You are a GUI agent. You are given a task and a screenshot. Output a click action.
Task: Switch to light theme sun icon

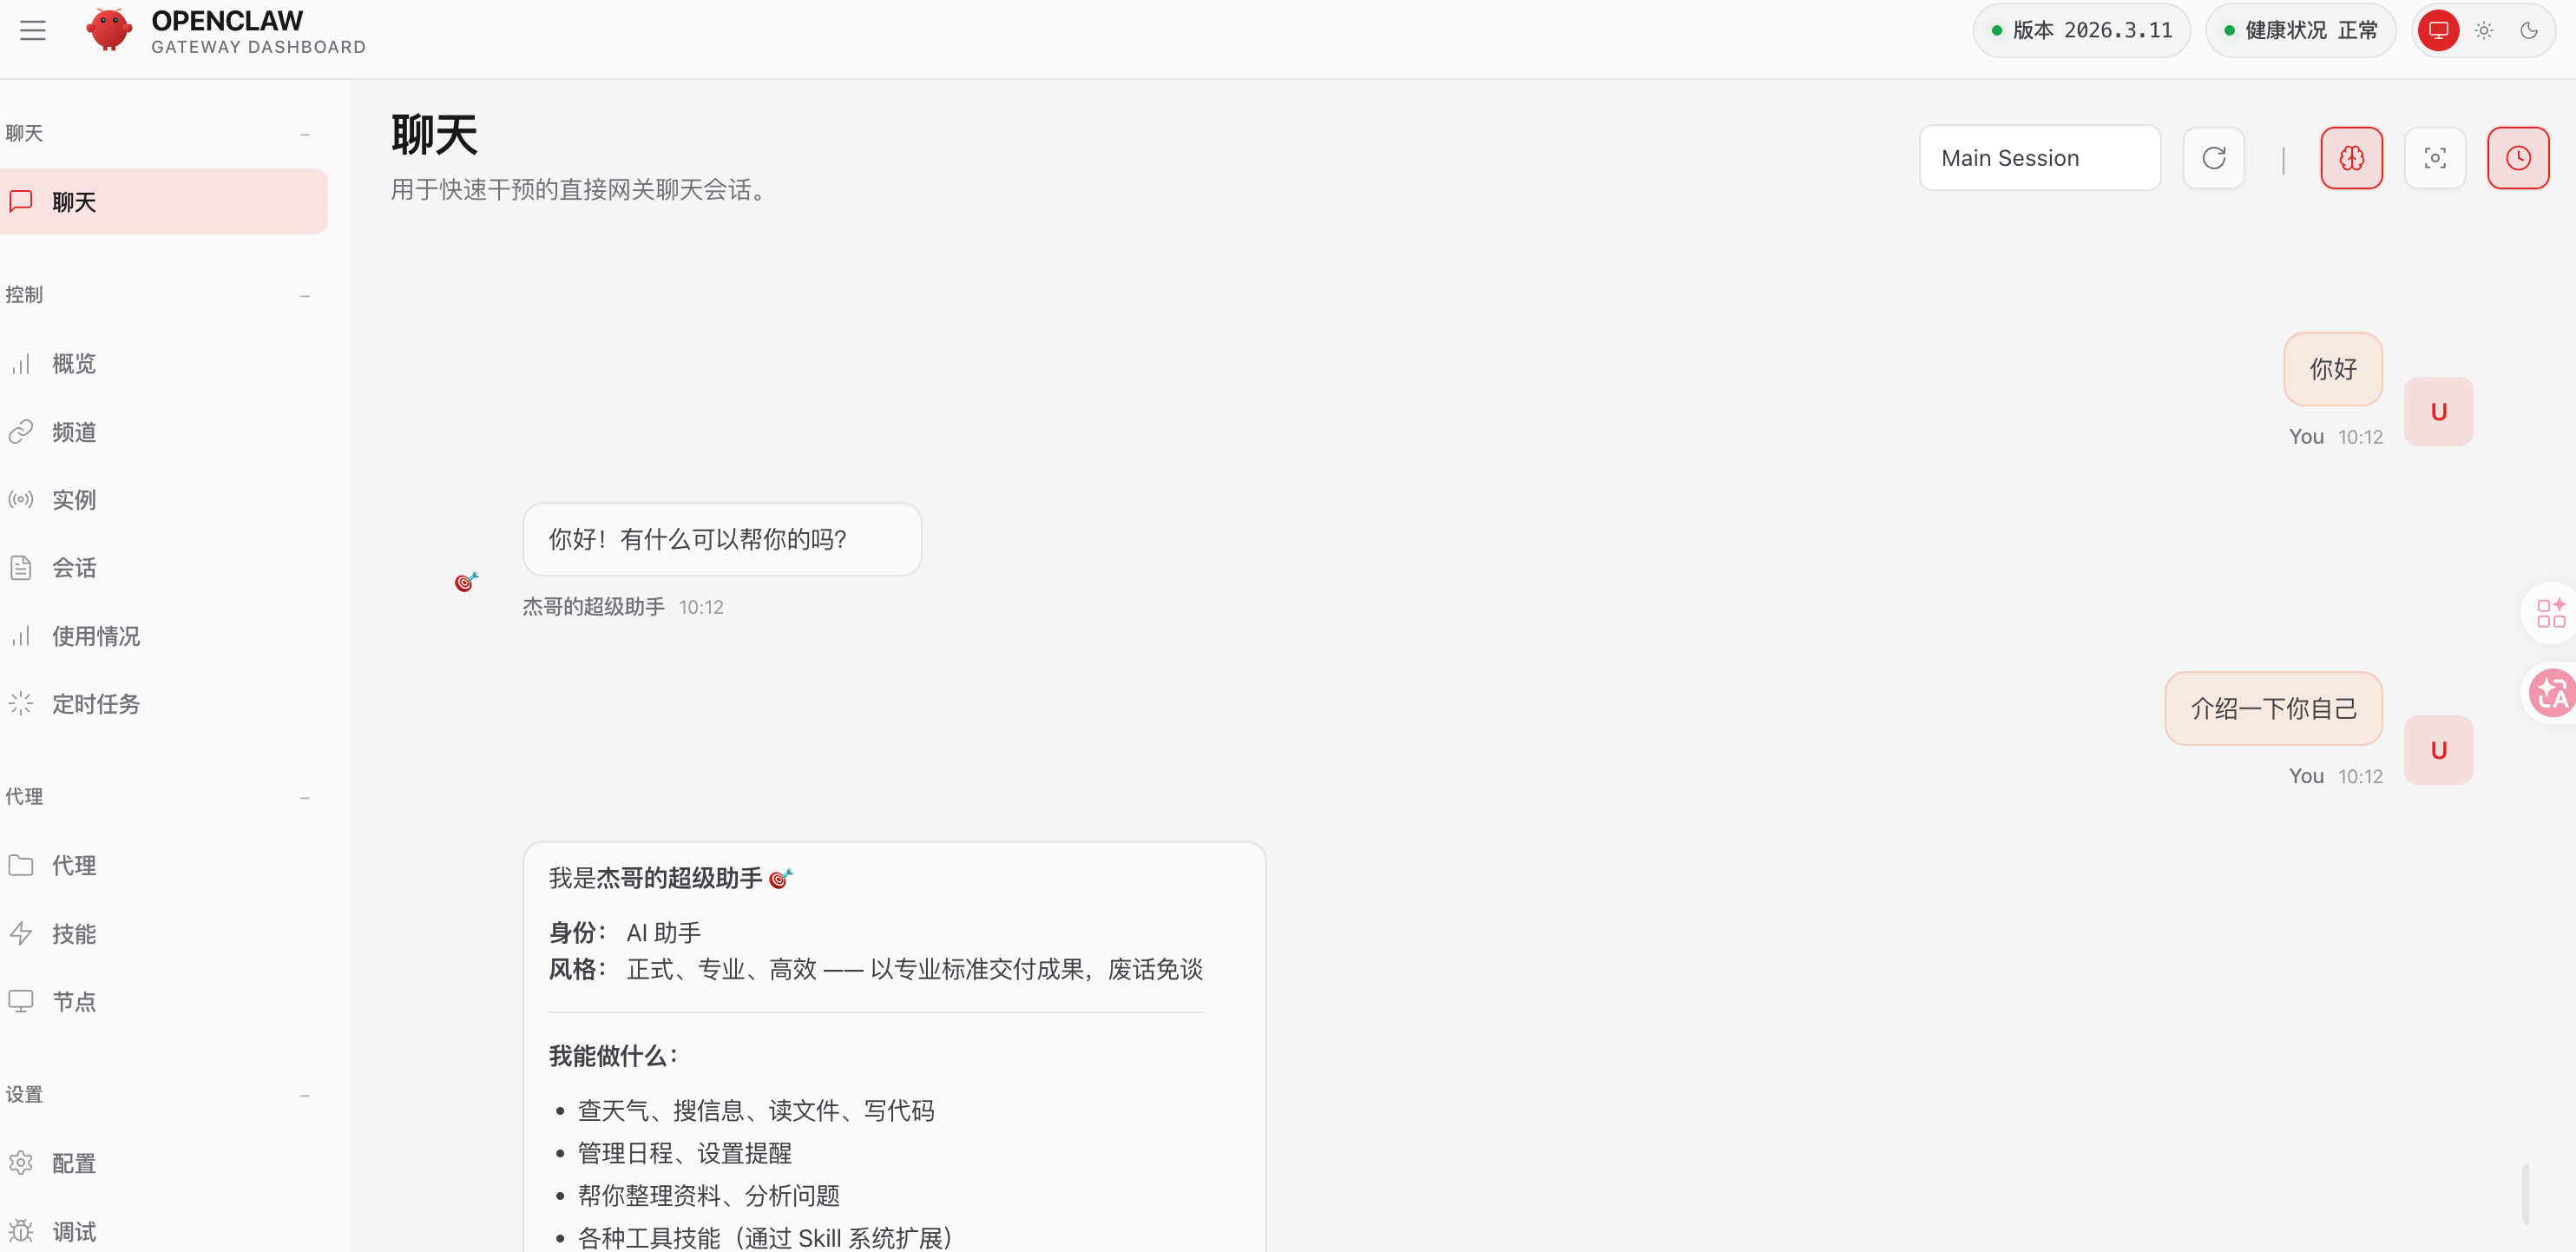[2483, 30]
